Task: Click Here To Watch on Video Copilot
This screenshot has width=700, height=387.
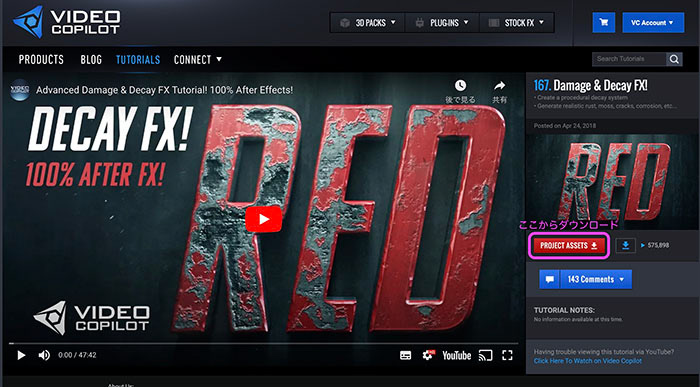Action: pos(588,361)
